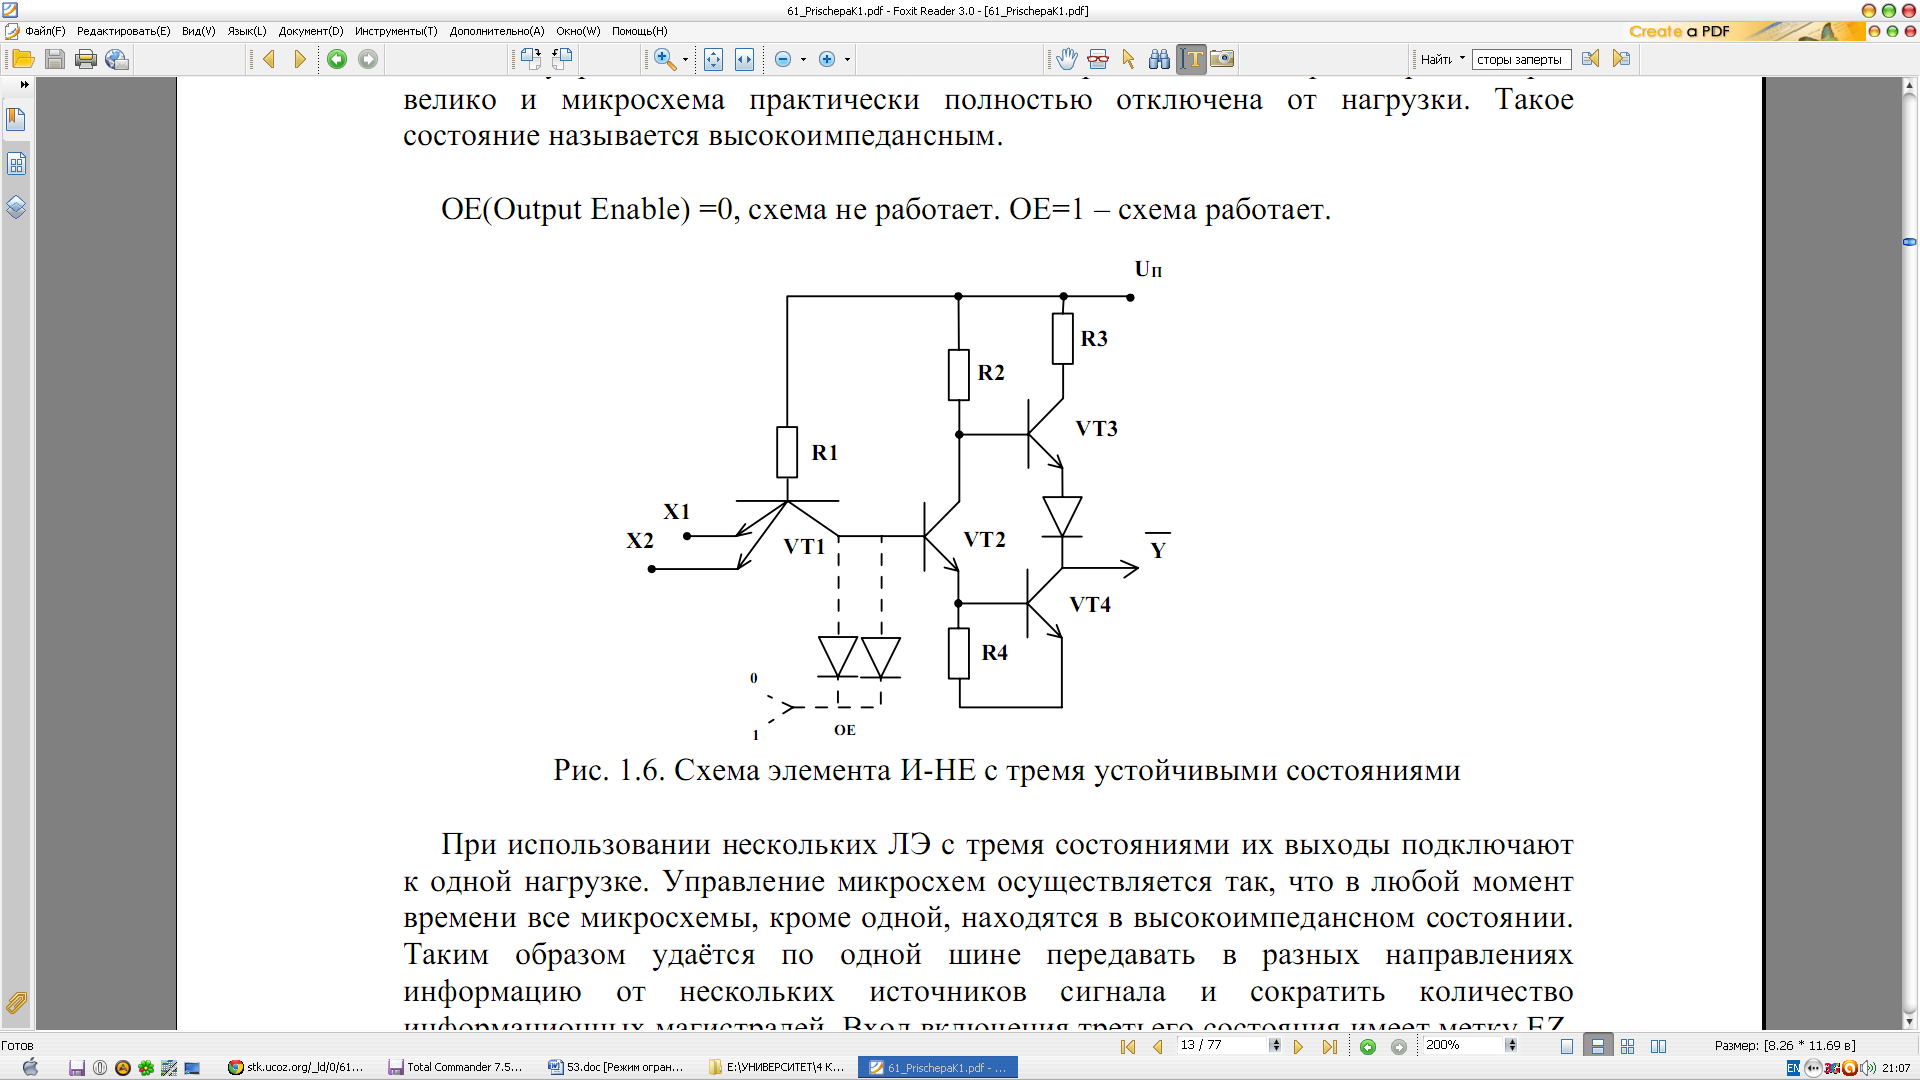Open the Документ(D) menu

click(x=311, y=31)
